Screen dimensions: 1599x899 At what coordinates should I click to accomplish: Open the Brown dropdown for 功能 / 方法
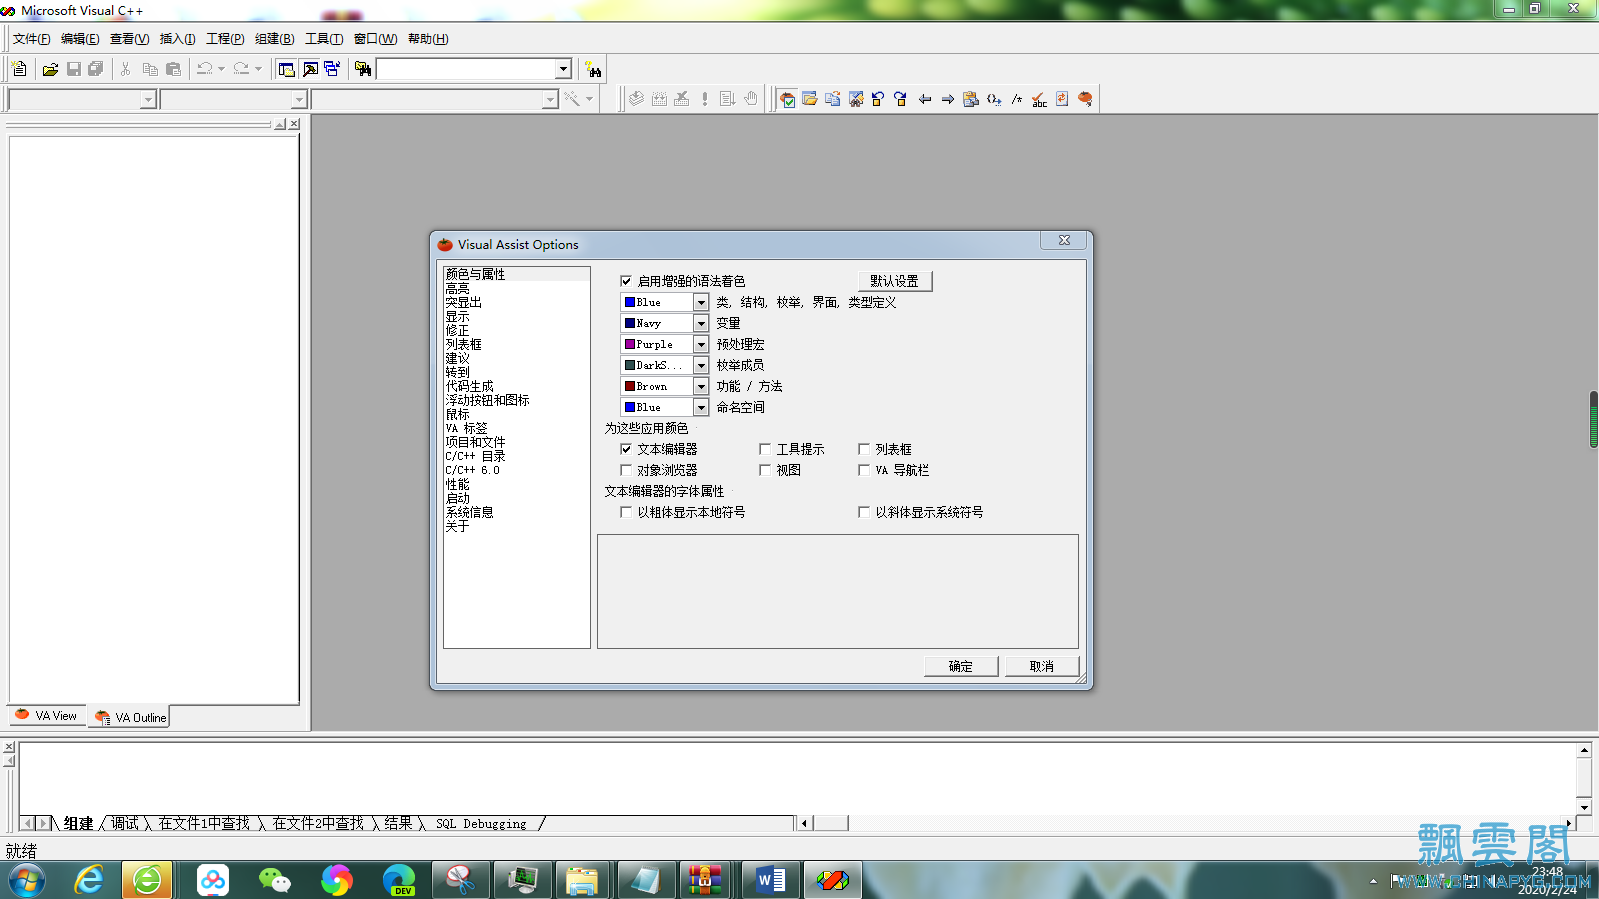click(x=701, y=386)
